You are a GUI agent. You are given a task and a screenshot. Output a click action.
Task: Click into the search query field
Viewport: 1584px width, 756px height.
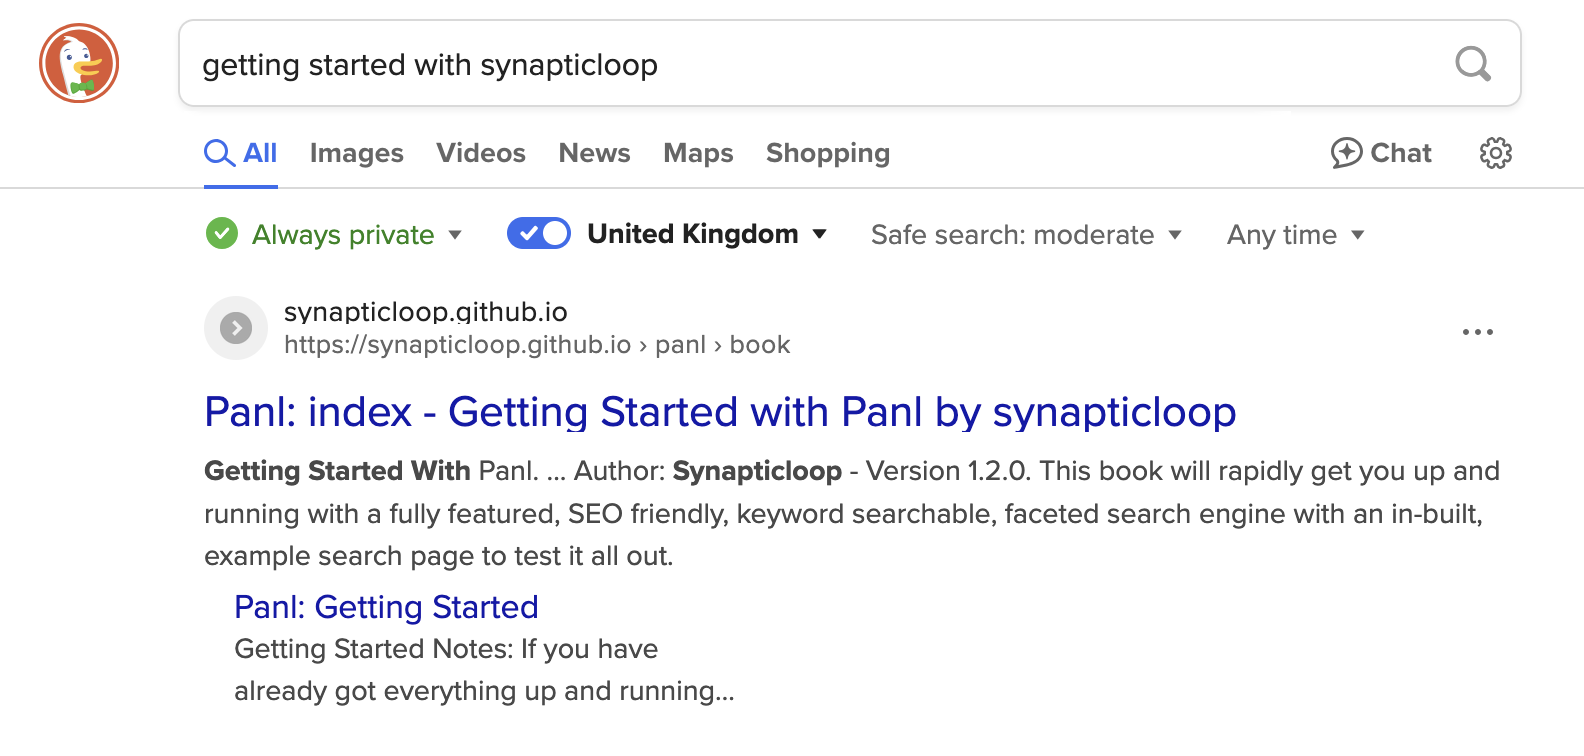tap(800, 65)
